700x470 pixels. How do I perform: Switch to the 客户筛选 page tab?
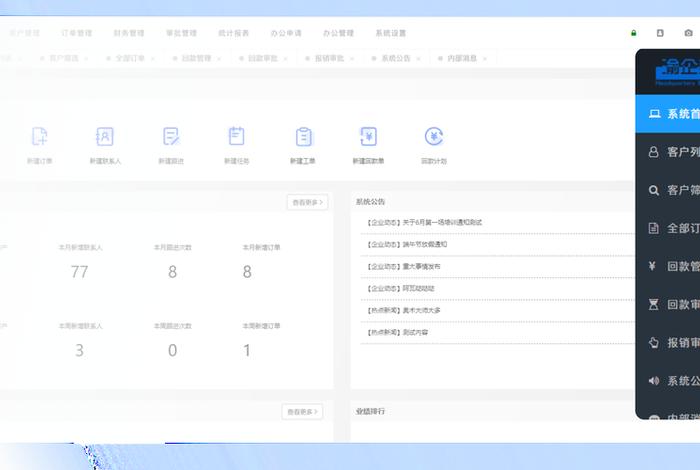(63, 58)
